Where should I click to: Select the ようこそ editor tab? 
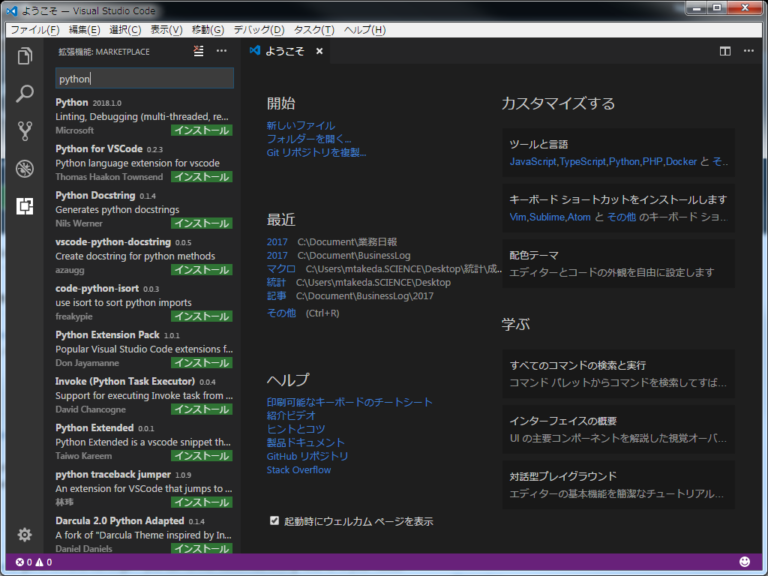pyautogui.click(x=286, y=51)
